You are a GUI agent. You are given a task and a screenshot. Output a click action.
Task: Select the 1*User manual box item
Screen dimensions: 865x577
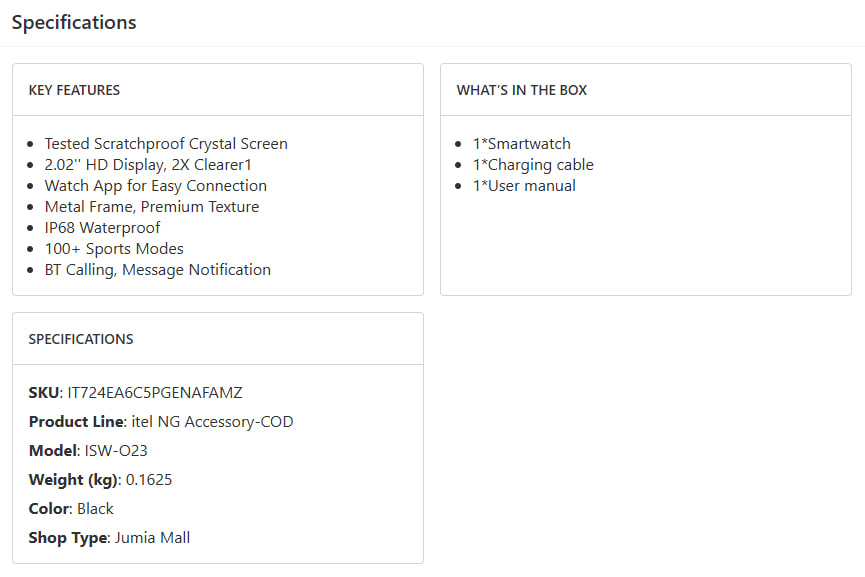pyautogui.click(x=524, y=186)
